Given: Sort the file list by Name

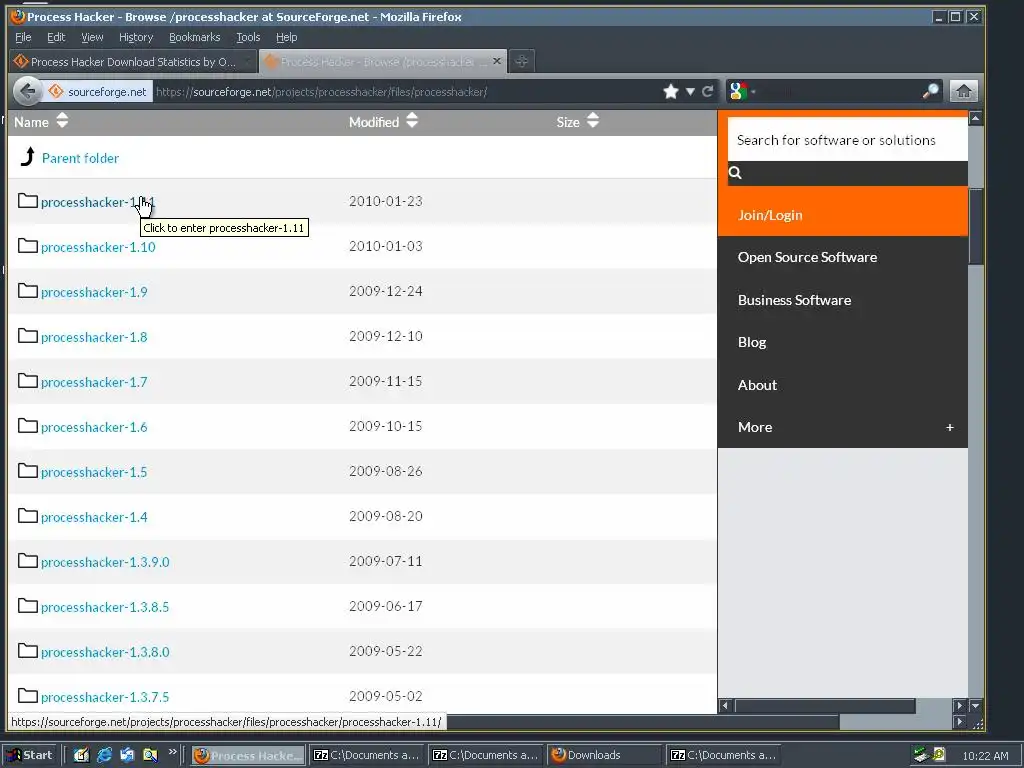Looking at the screenshot, I should pos(41,121).
